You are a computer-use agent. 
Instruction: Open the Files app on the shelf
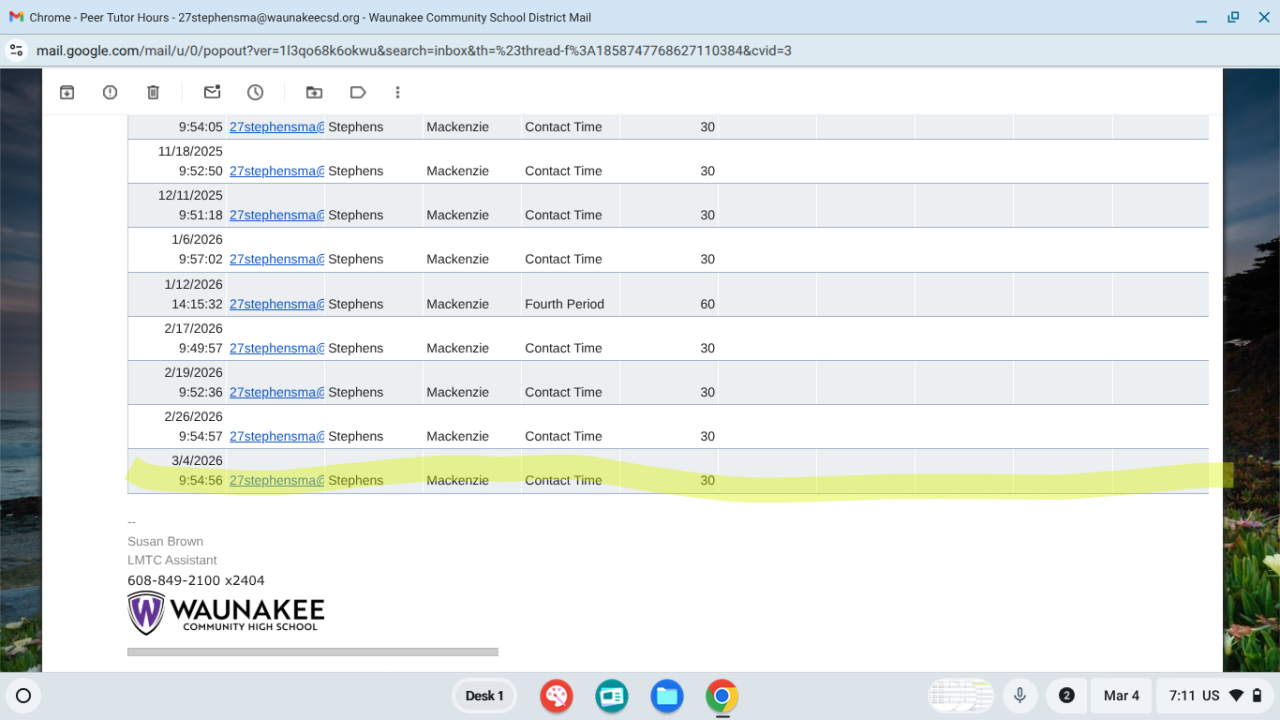666,696
